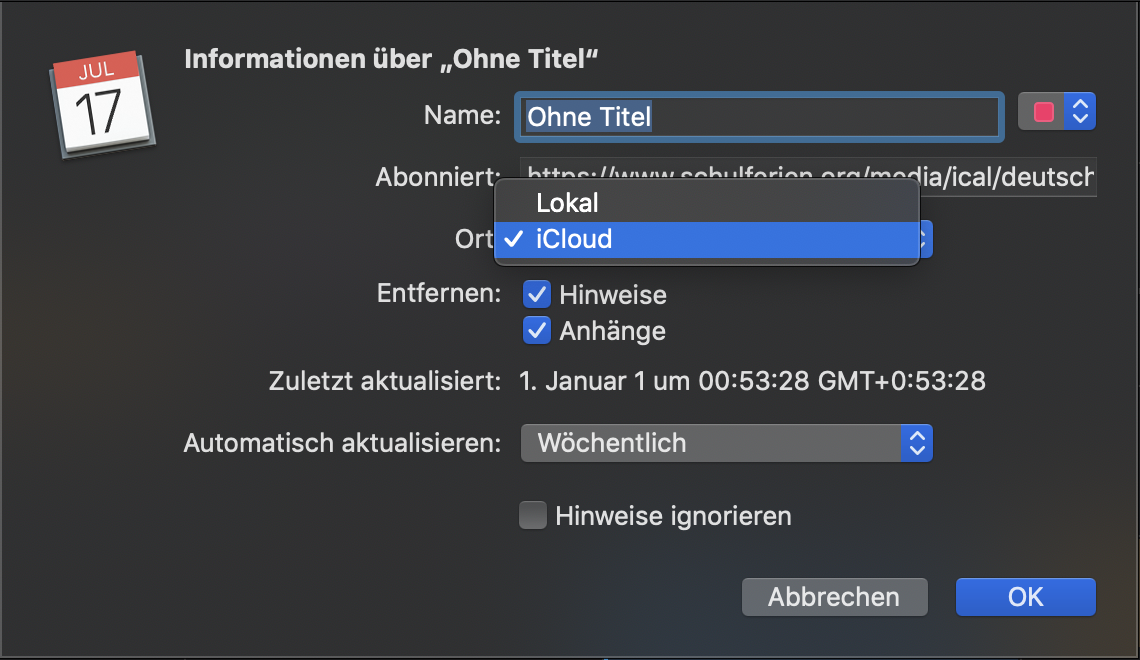This screenshot has height=660, width=1140.
Task: Select the Ohne Titel name field
Action: coord(760,117)
